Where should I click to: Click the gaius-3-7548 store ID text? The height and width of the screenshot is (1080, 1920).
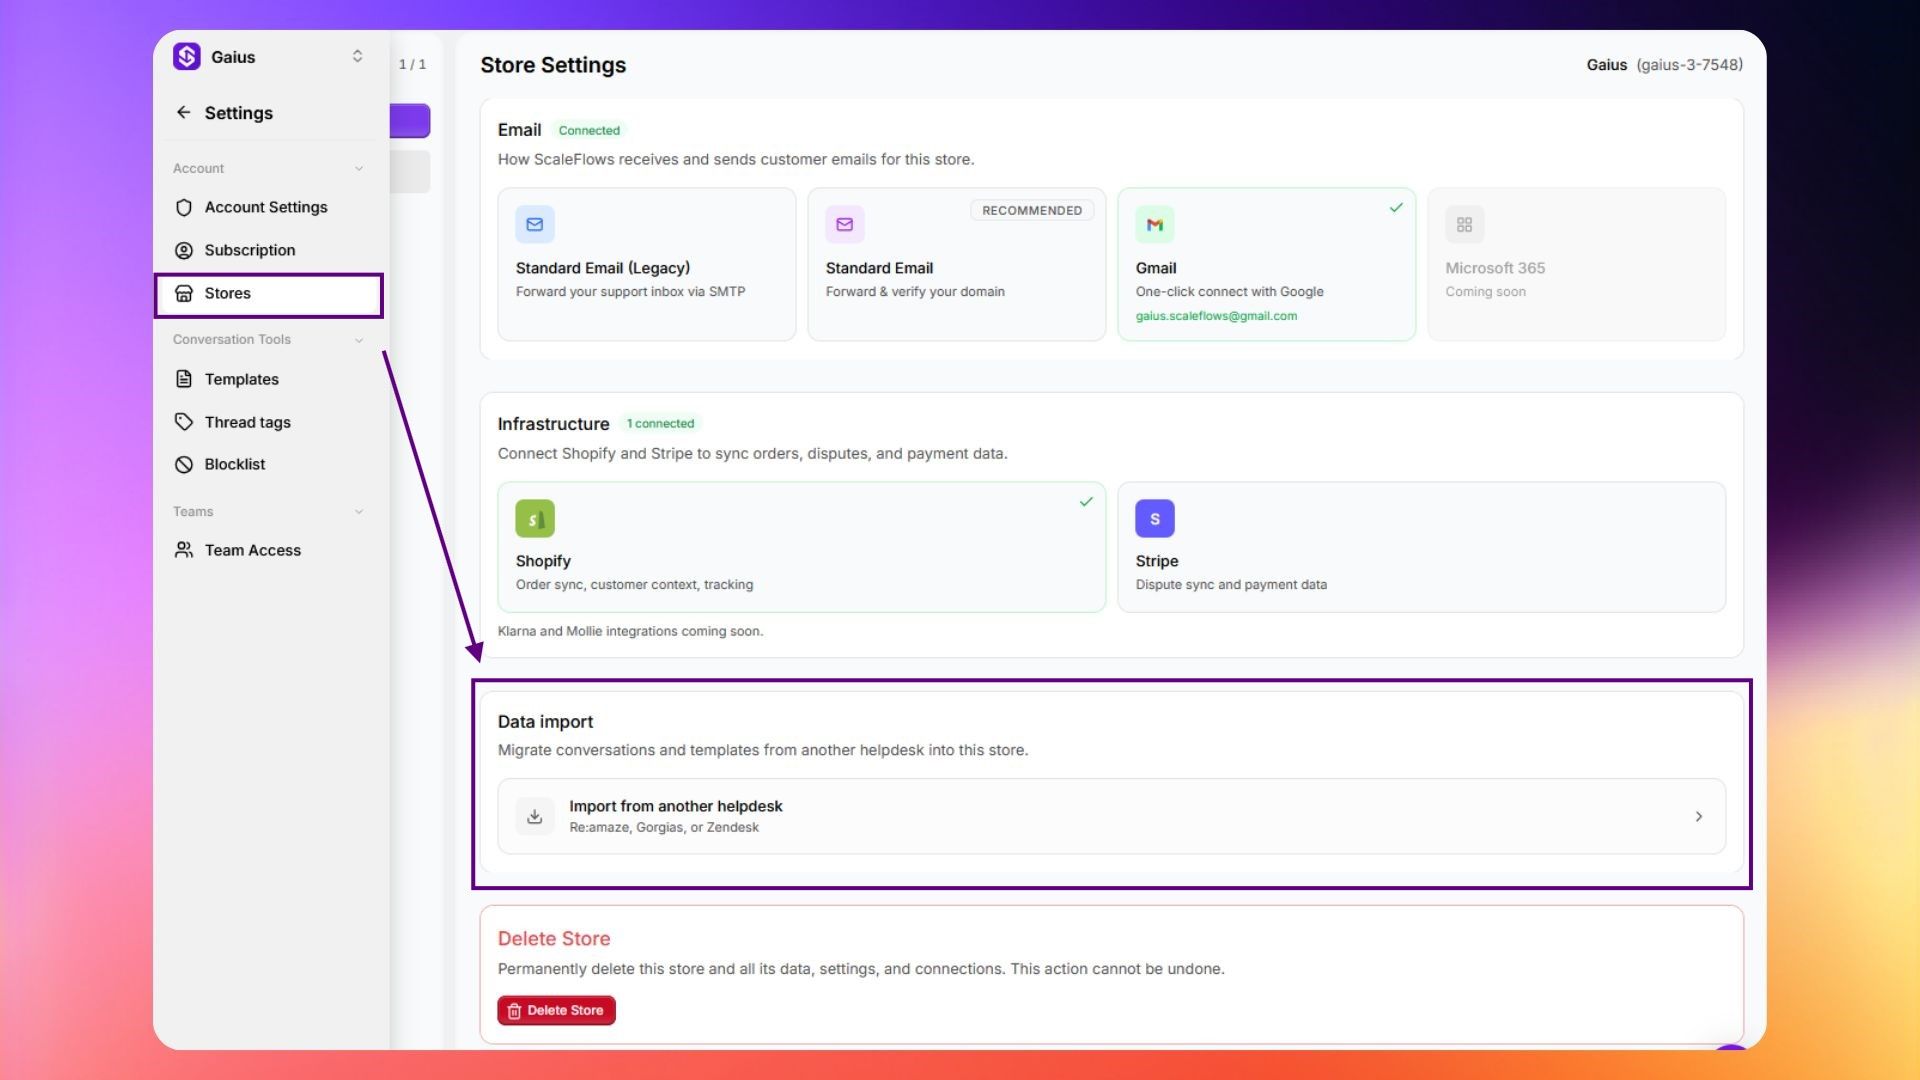point(1690,64)
